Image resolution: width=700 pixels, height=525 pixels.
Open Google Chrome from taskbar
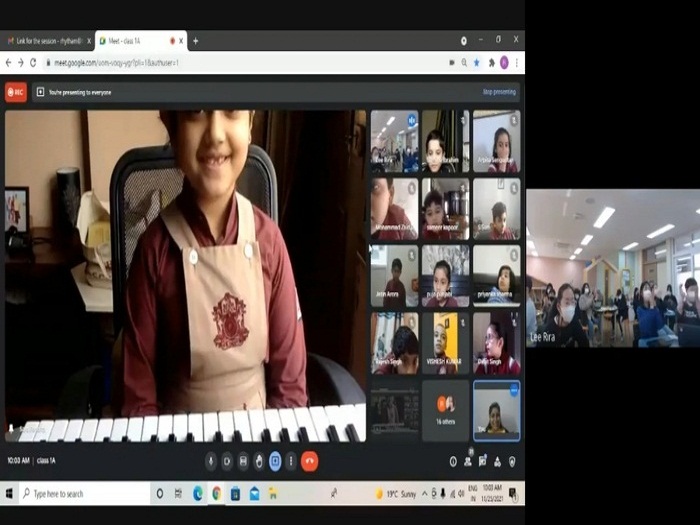217,493
